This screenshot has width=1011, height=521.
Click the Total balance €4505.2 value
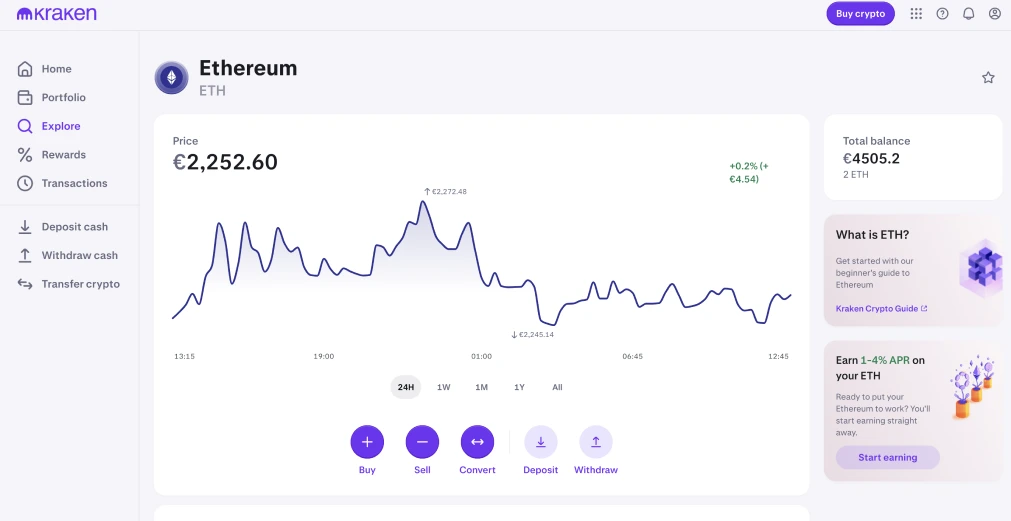point(871,159)
